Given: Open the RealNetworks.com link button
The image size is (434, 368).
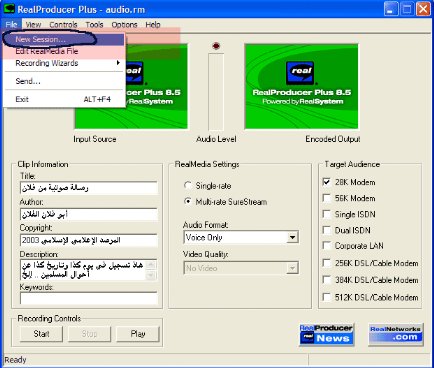Looking at the screenshot, I should click(396, 334).
